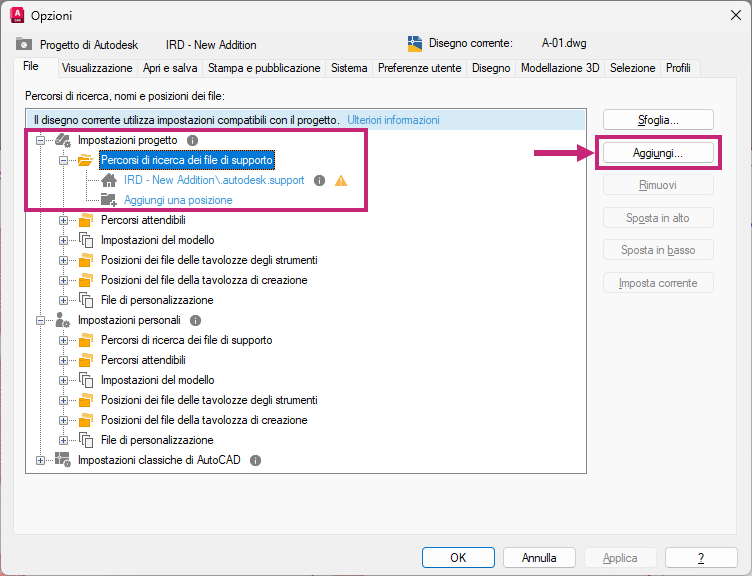Collapse the Impostazioni personali tree node
752x576 pixels.
(x=40, y=320)
